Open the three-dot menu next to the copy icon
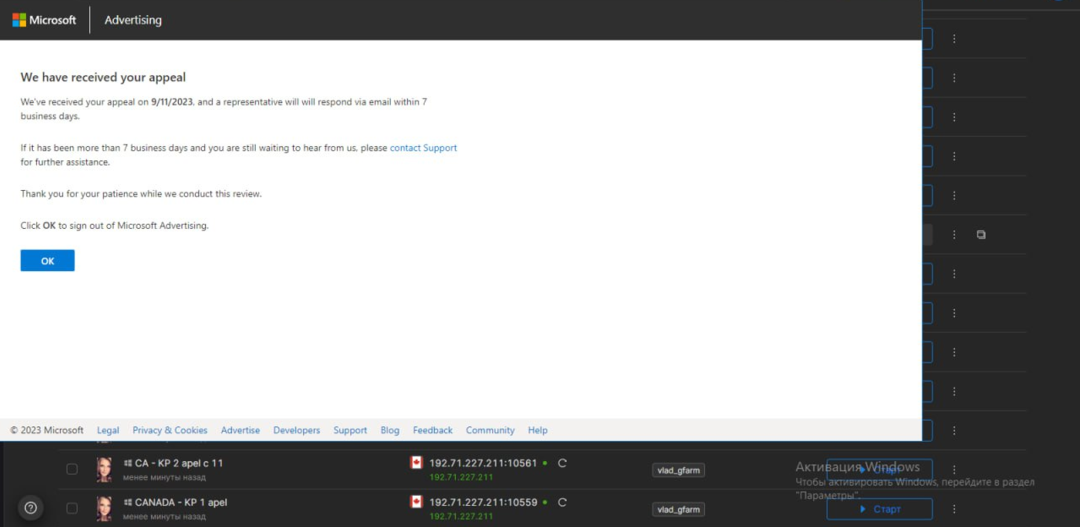Screen dimensions: 1080x527 point(954,235)
